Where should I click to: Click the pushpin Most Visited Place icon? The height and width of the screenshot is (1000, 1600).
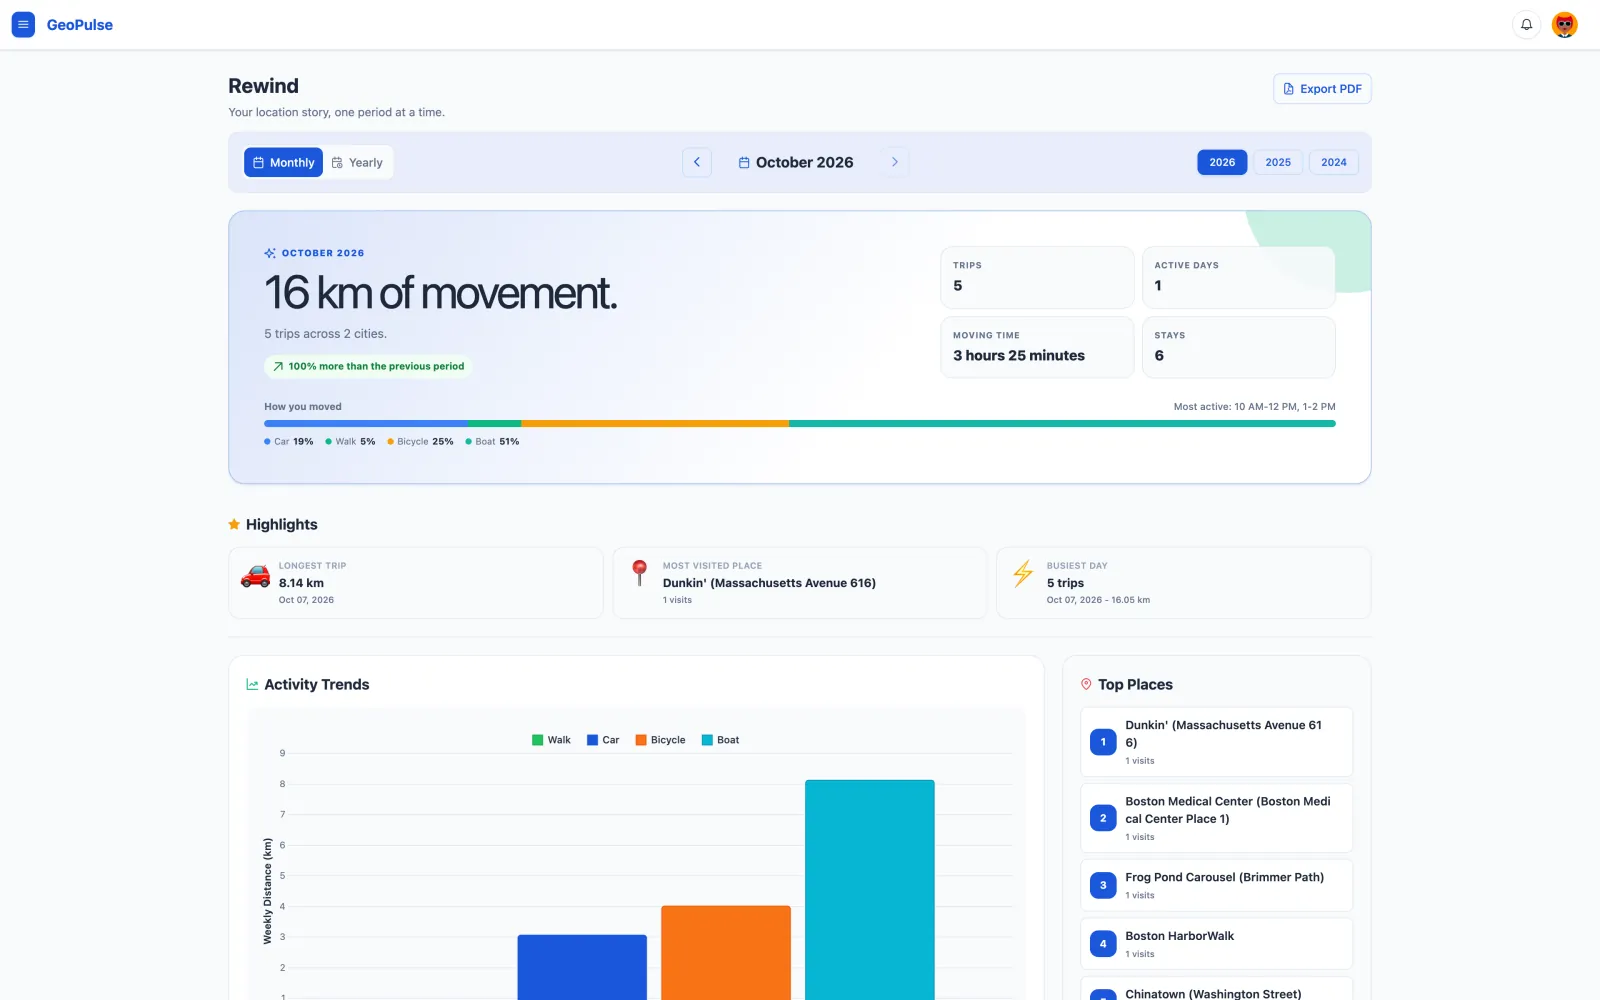(640, 573)
